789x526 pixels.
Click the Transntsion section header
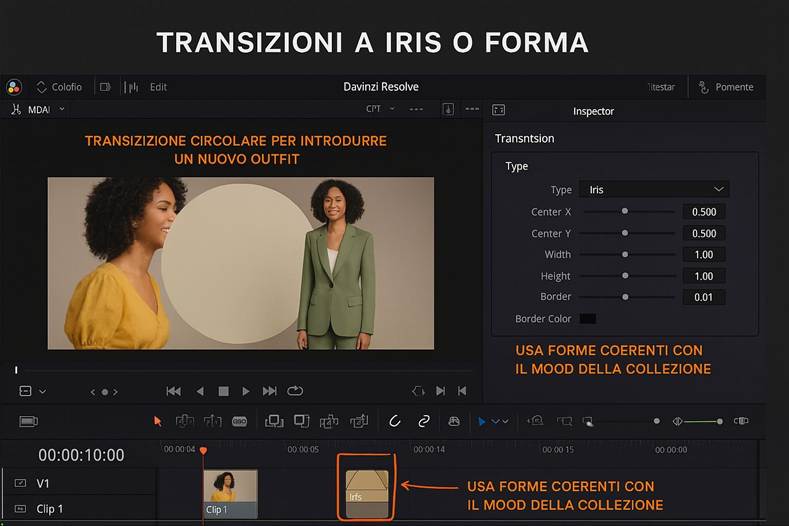click(524, 138)
